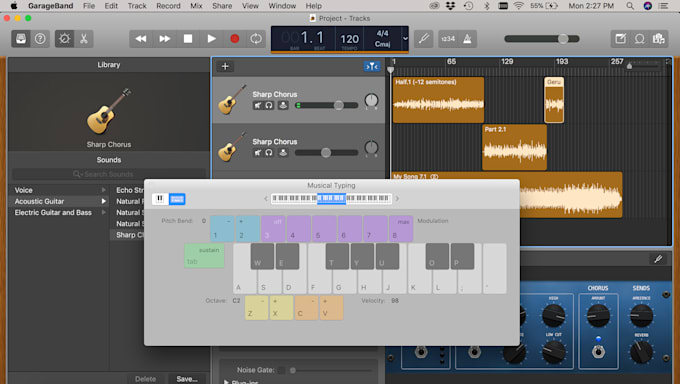Viewport: 680px width, 384px height.
Task: Open the tuner icon
Action: pyautogui.click(x=424, y=39)
